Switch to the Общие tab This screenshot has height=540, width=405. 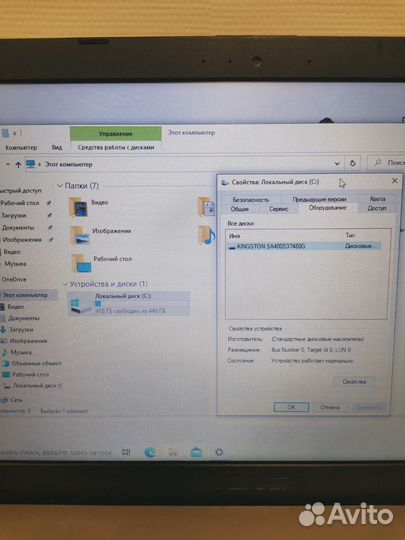point(240,209)
